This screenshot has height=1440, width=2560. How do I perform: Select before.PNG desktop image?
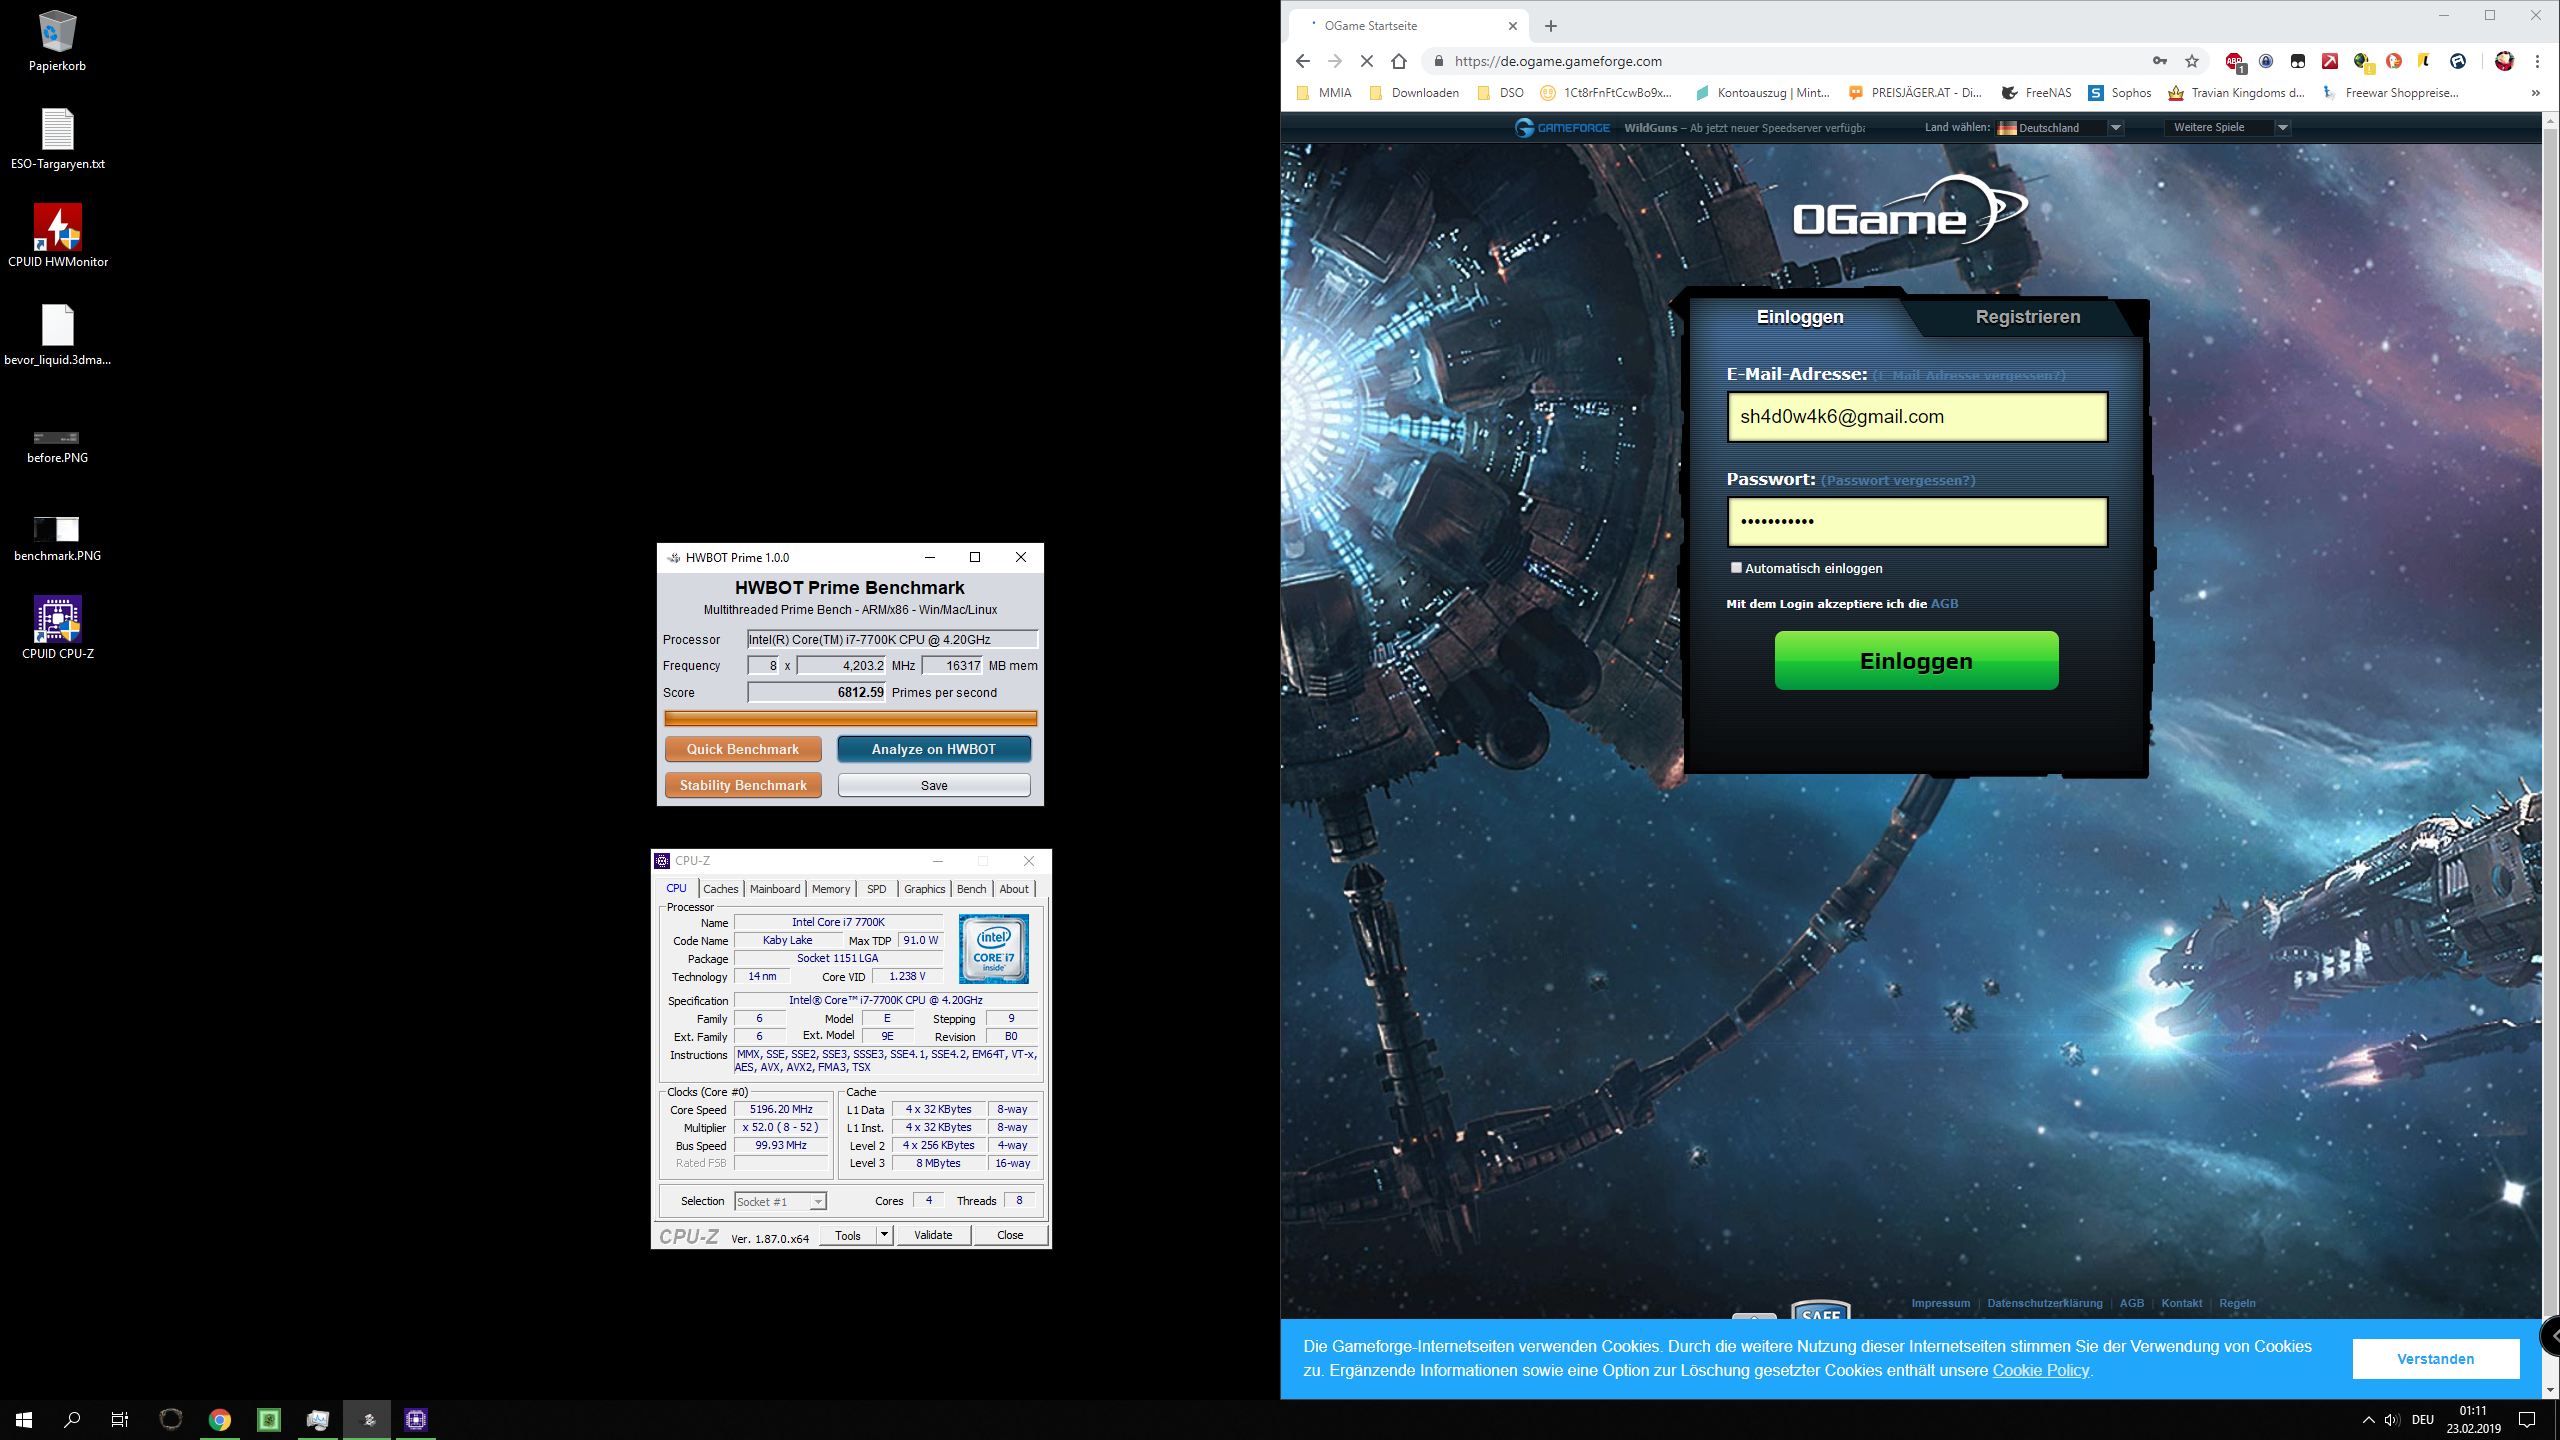57,445
